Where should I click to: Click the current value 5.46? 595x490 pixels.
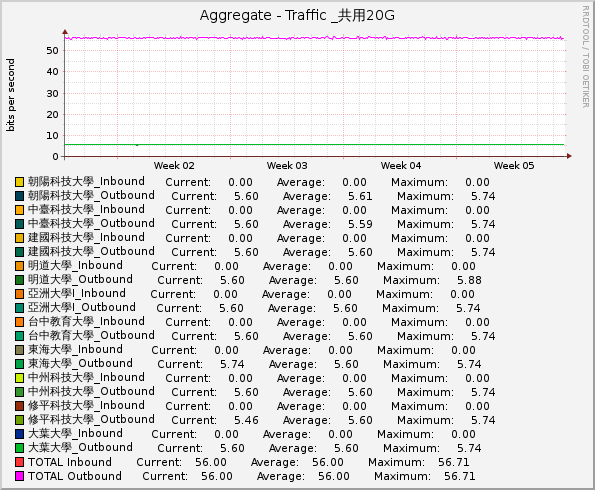246,420
